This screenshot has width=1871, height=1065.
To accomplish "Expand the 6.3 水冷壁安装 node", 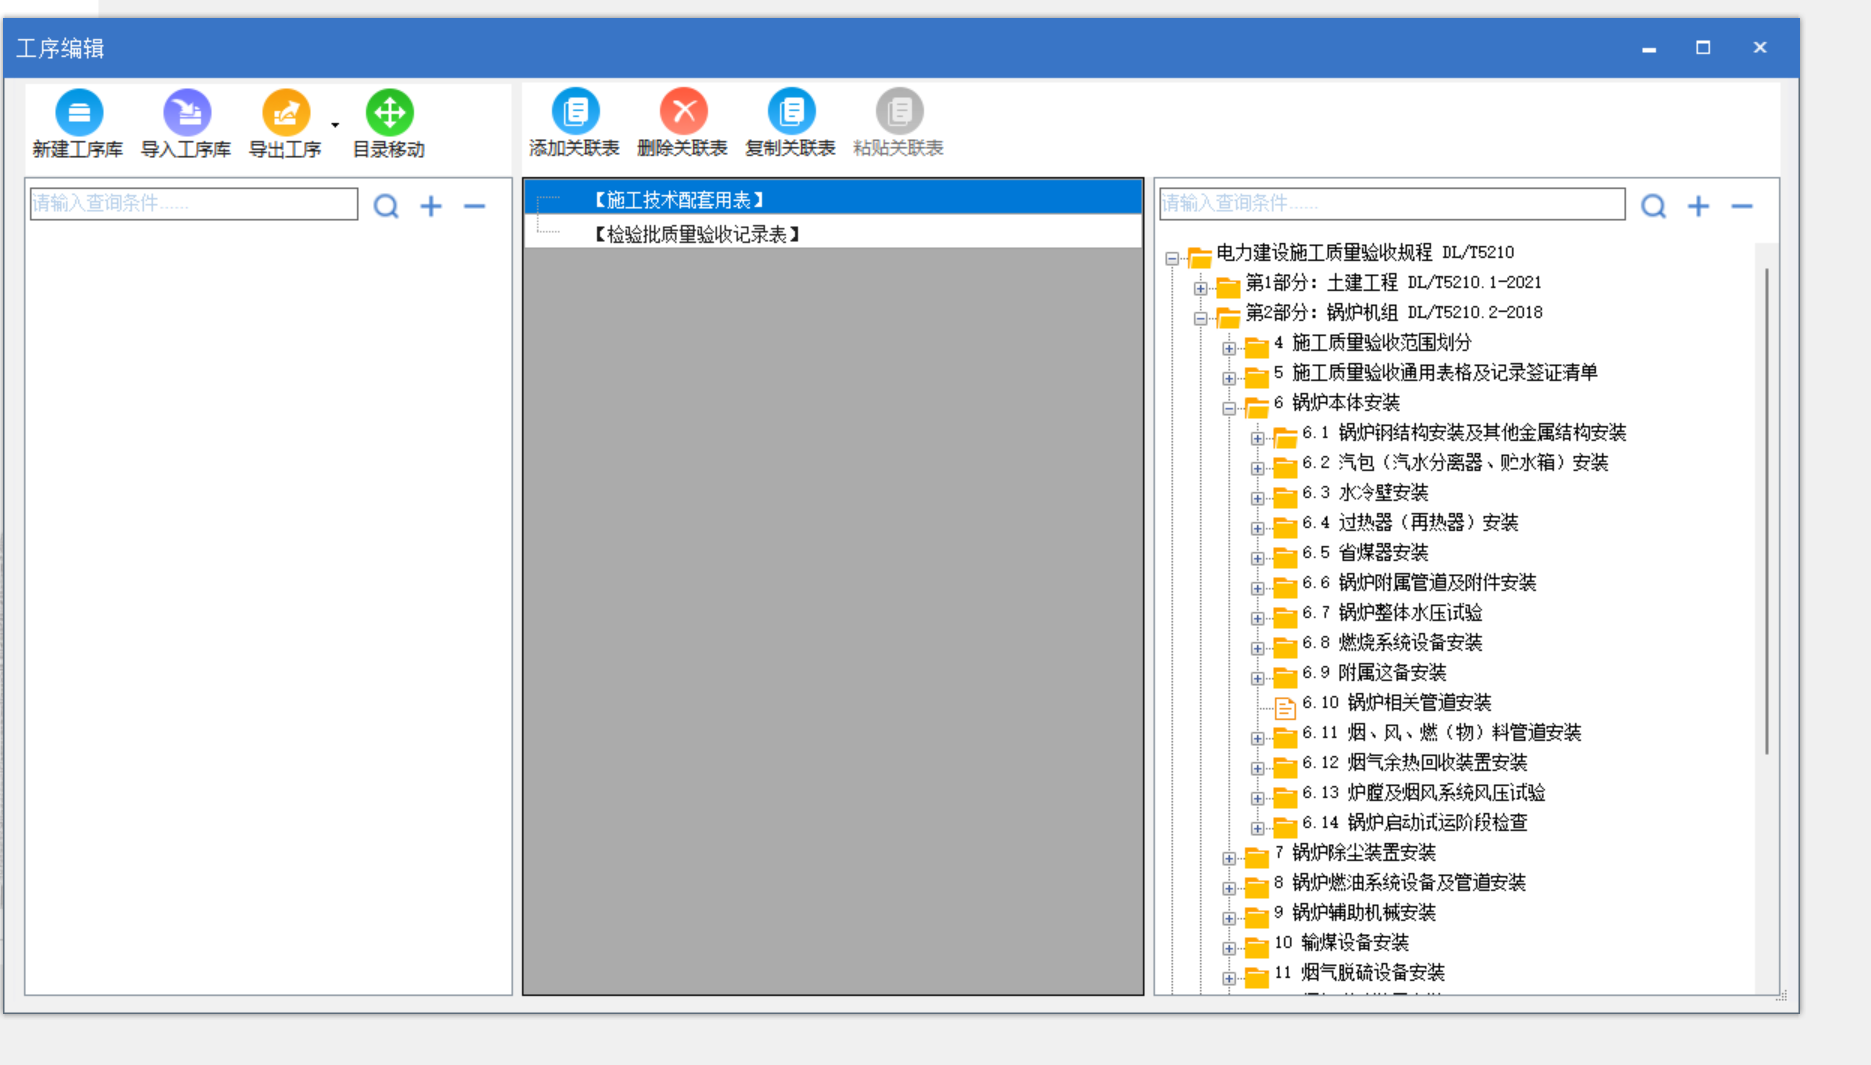I will pyautogui.click(x=1257, y=498).
